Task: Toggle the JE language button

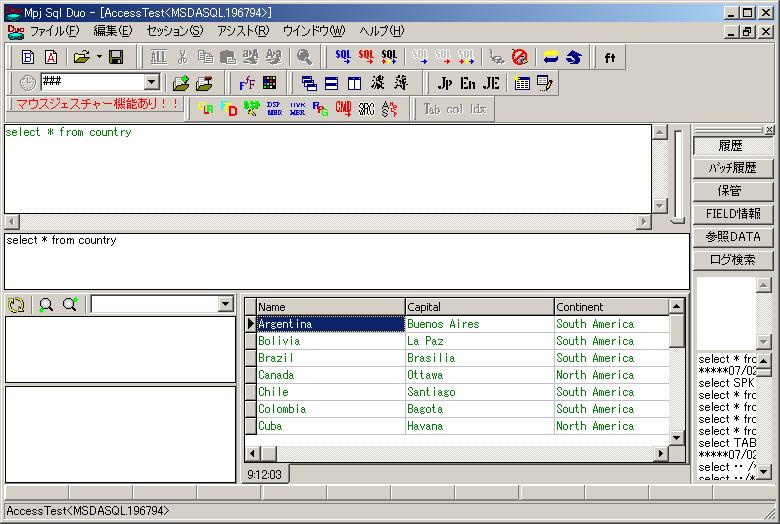Action: 490,83
